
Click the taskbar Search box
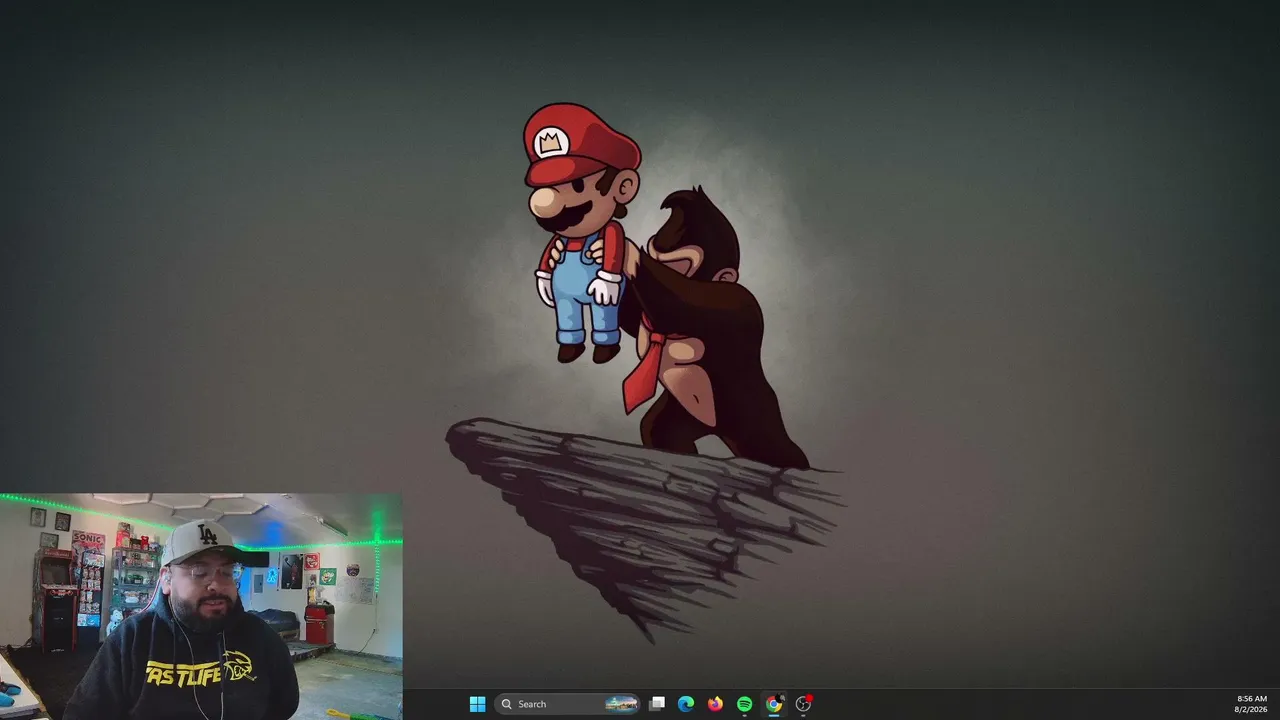pyautogui.click(x=567, y=704)
